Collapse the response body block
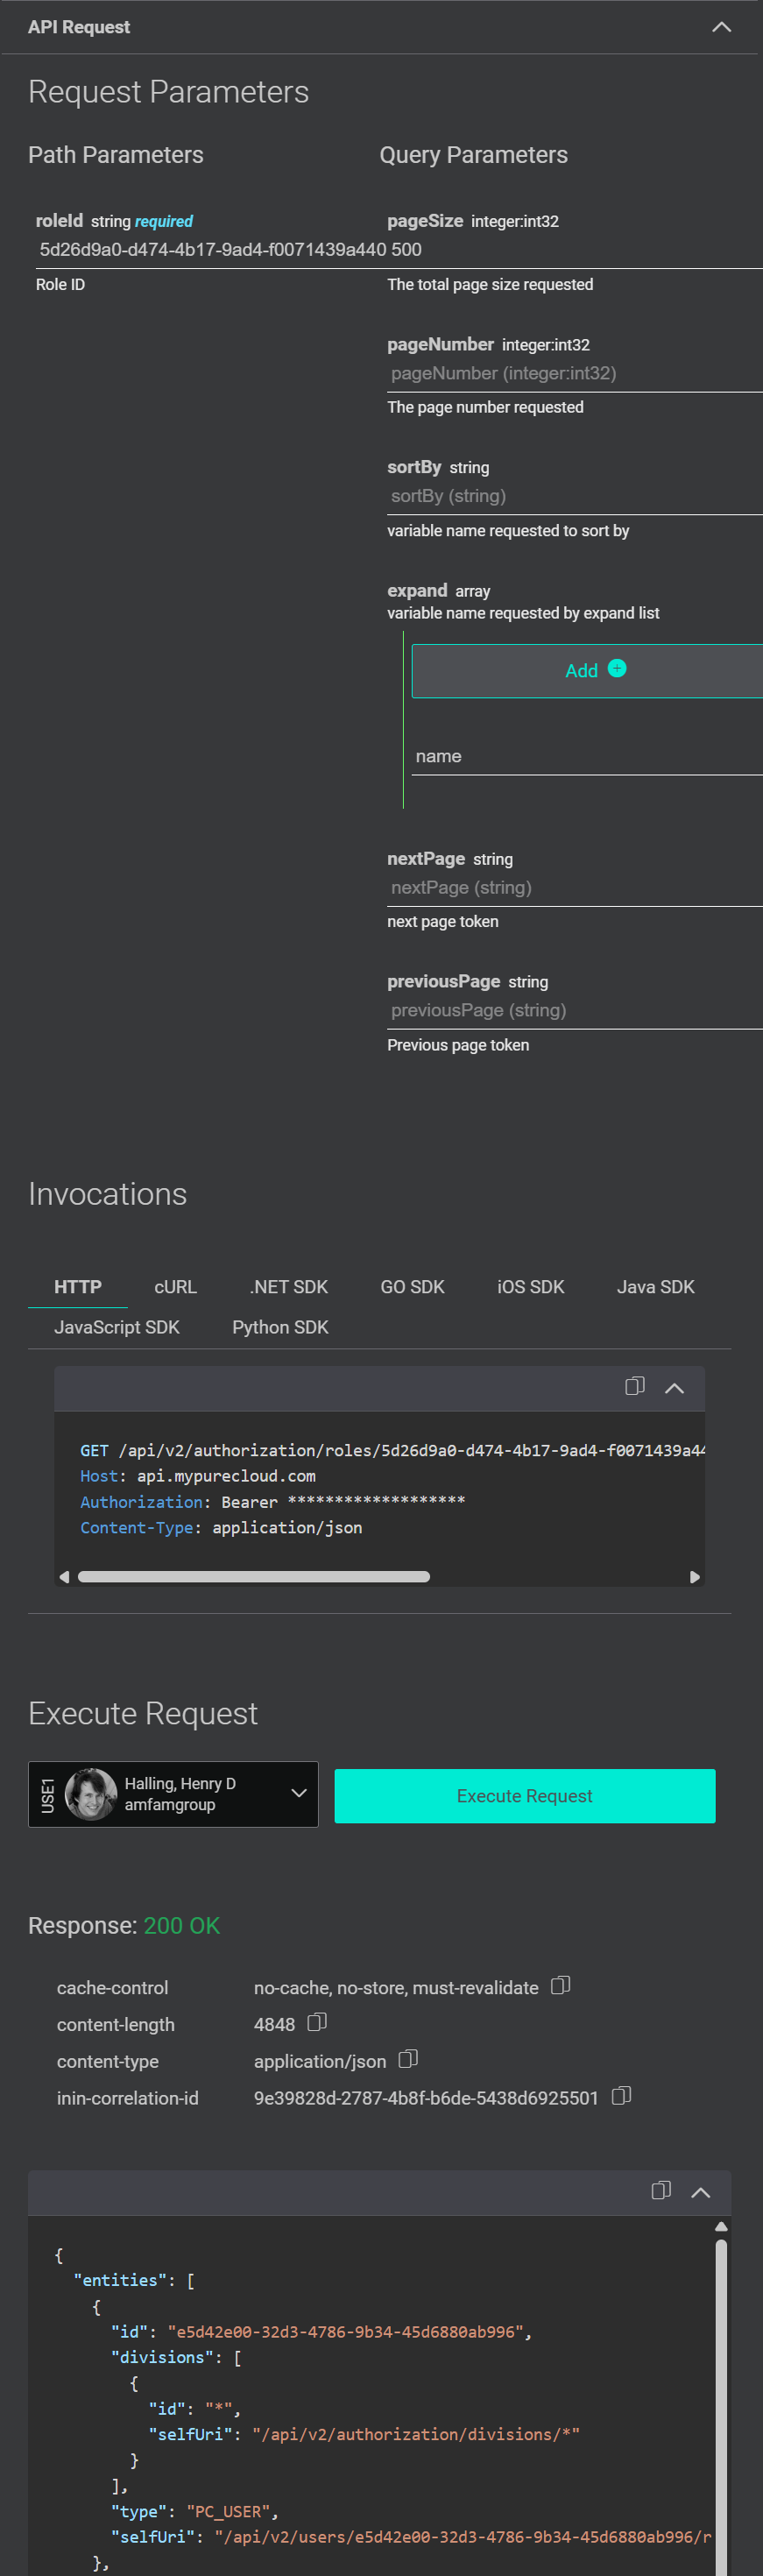Screen dimensions: 763x2576 pos(701,2192)
